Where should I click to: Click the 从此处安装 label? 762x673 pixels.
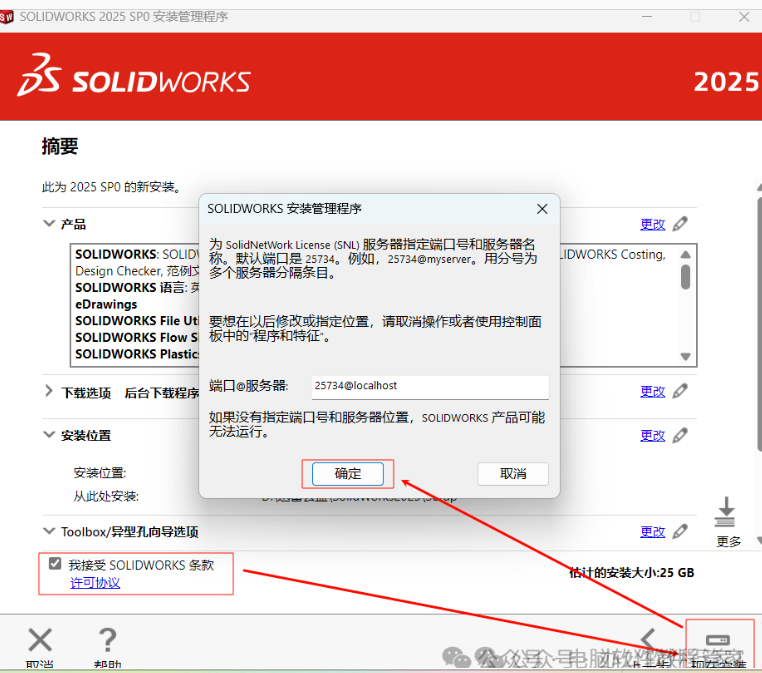coord(106,496)
